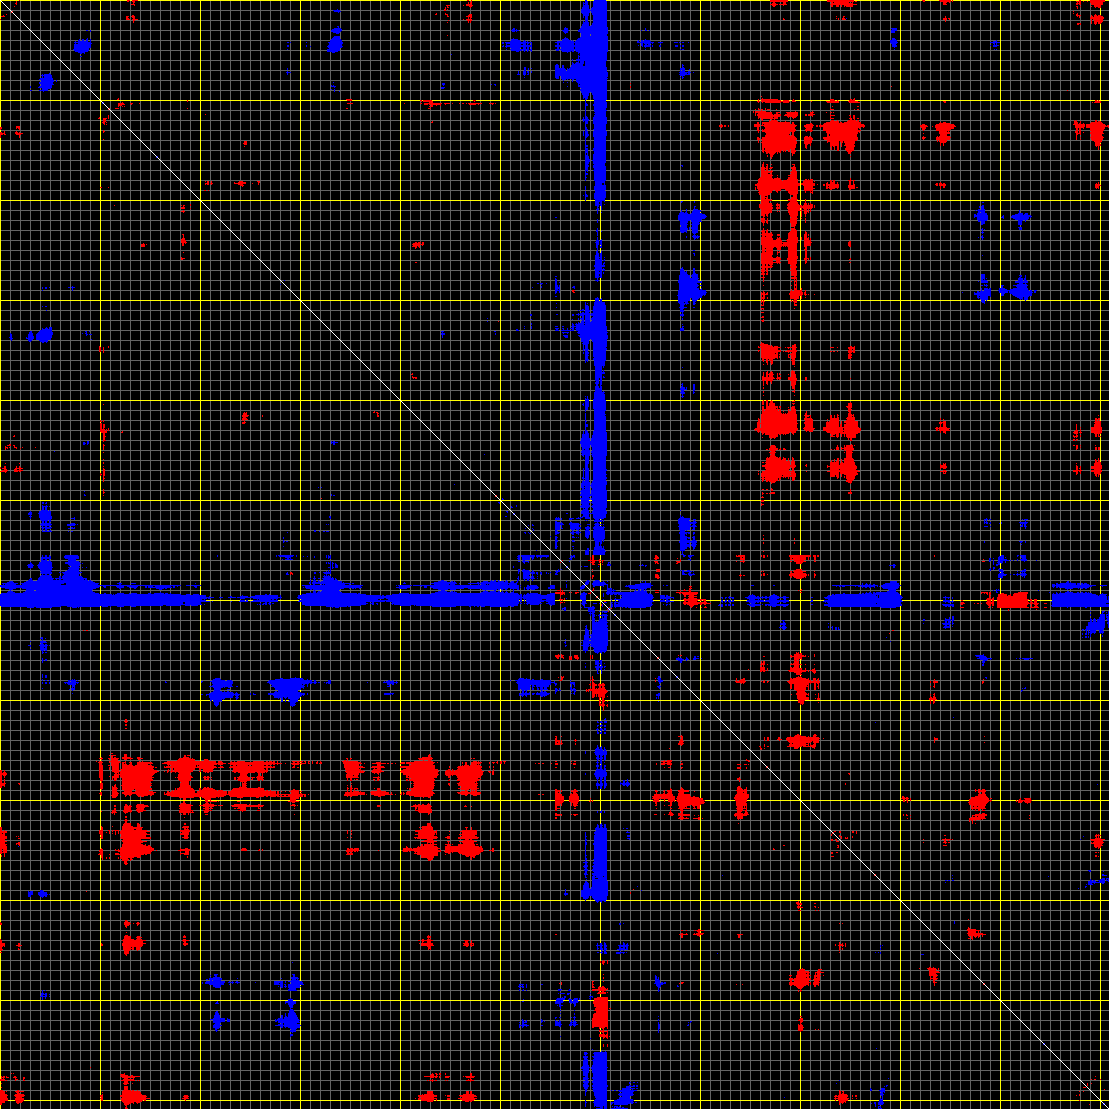Click the white diagonal line in the empty upper-left area
Screen dimensions: 1109x1109
150,150
